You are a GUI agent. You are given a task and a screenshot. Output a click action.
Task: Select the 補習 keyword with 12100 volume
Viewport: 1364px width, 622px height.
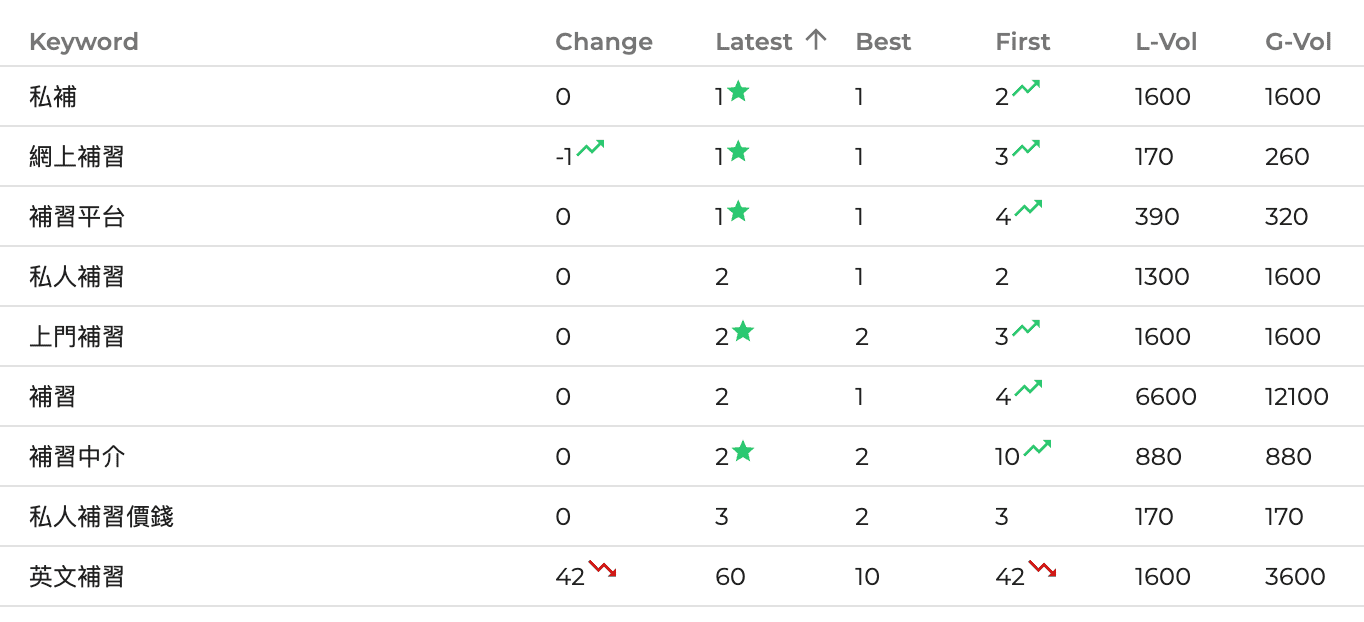[x=53, y=397]
